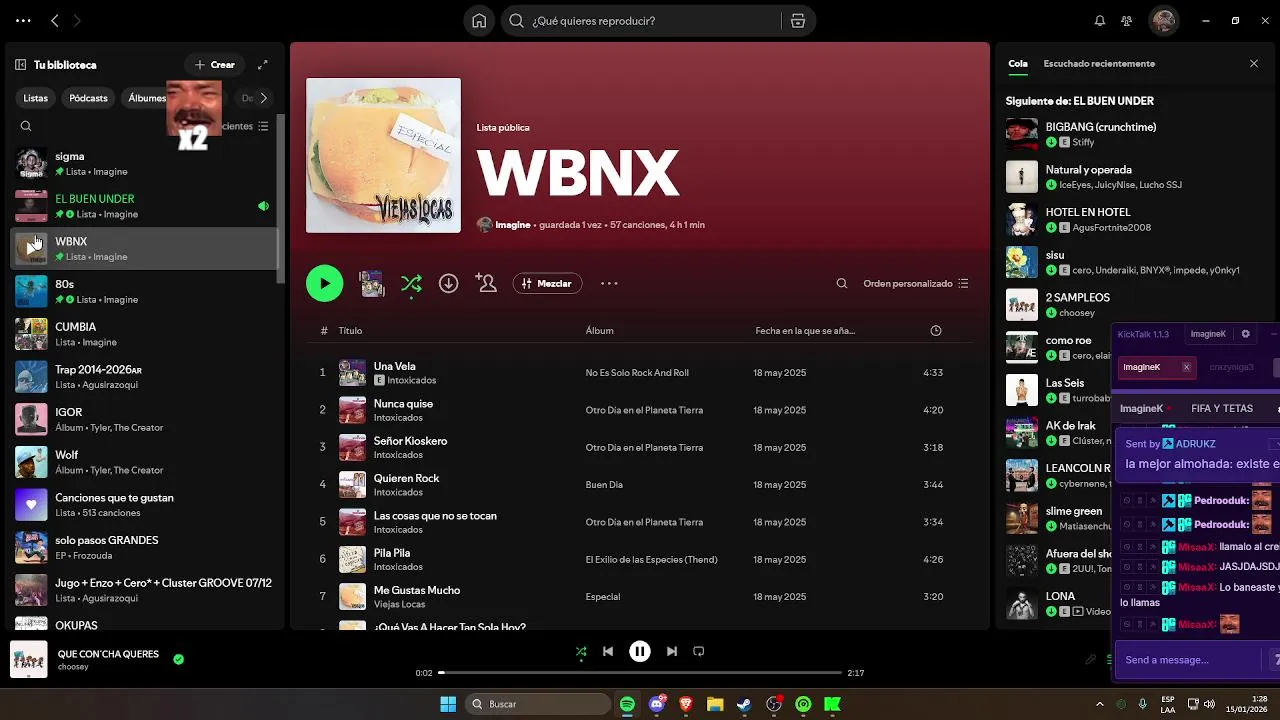Select the Pódcasts filter chip
The width and height of the screenshot is (1280, 720).
[x=88, y=98]
